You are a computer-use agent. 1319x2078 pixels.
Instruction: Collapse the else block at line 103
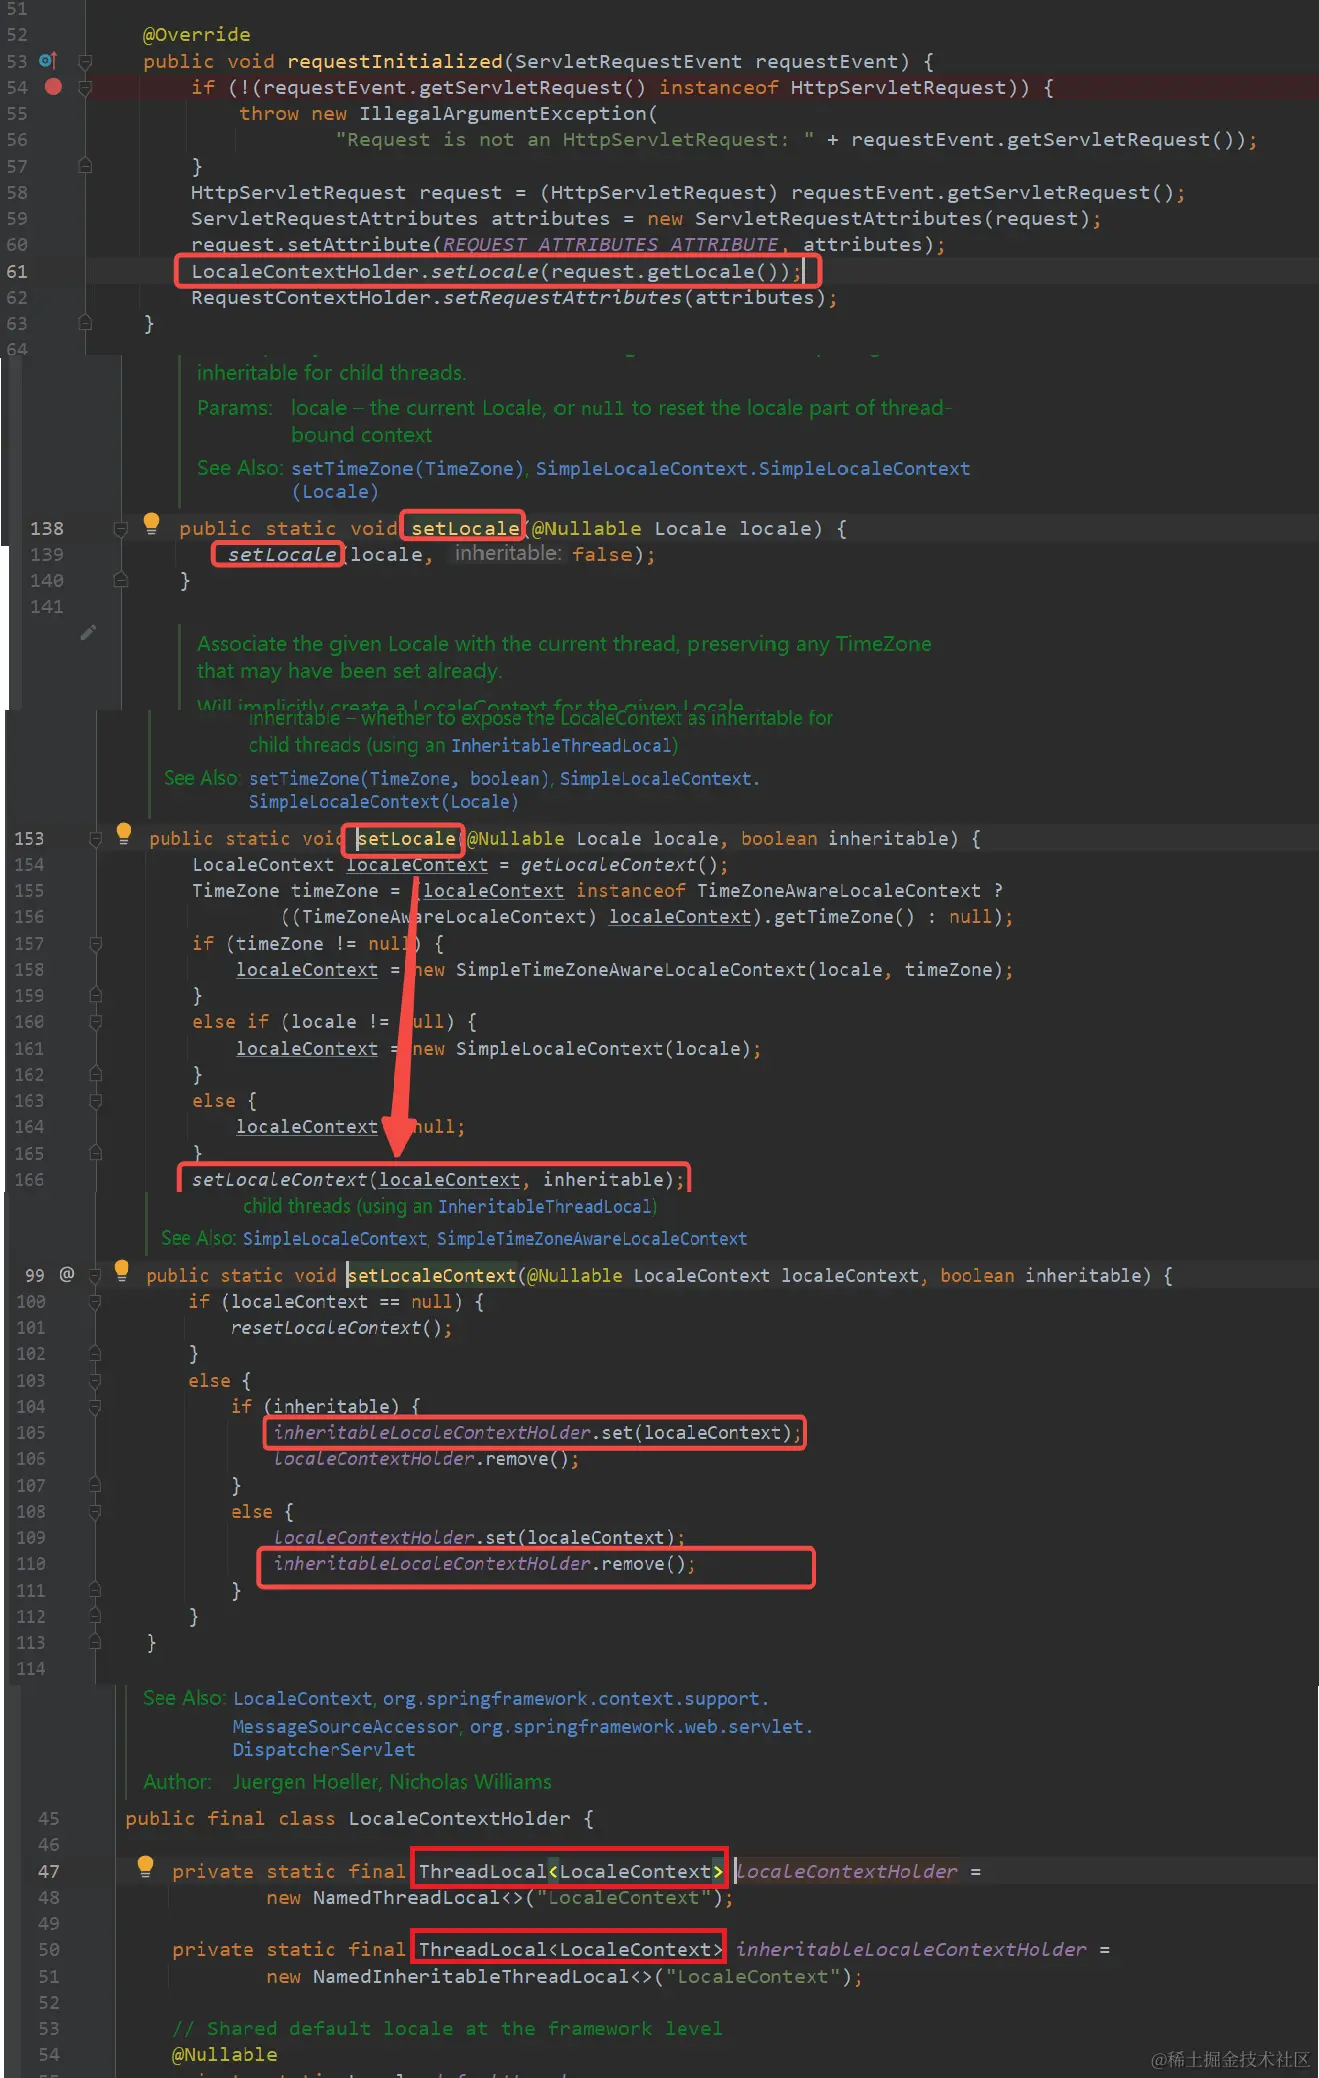[94, 1381]
